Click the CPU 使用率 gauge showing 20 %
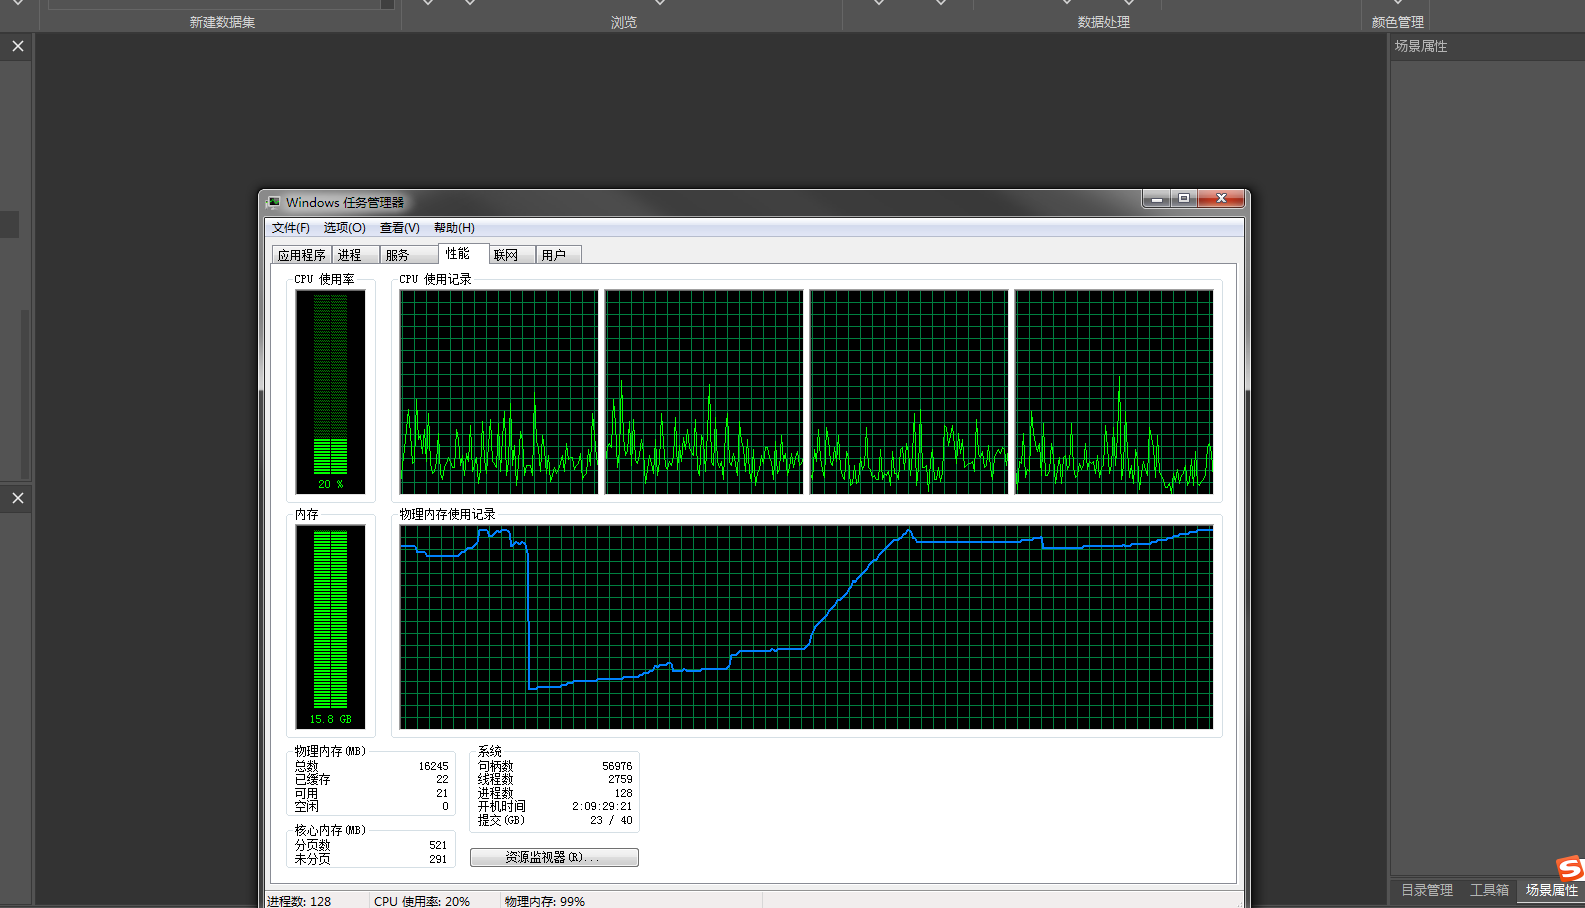Screen dimensions: 1585x908 [330, 391]
